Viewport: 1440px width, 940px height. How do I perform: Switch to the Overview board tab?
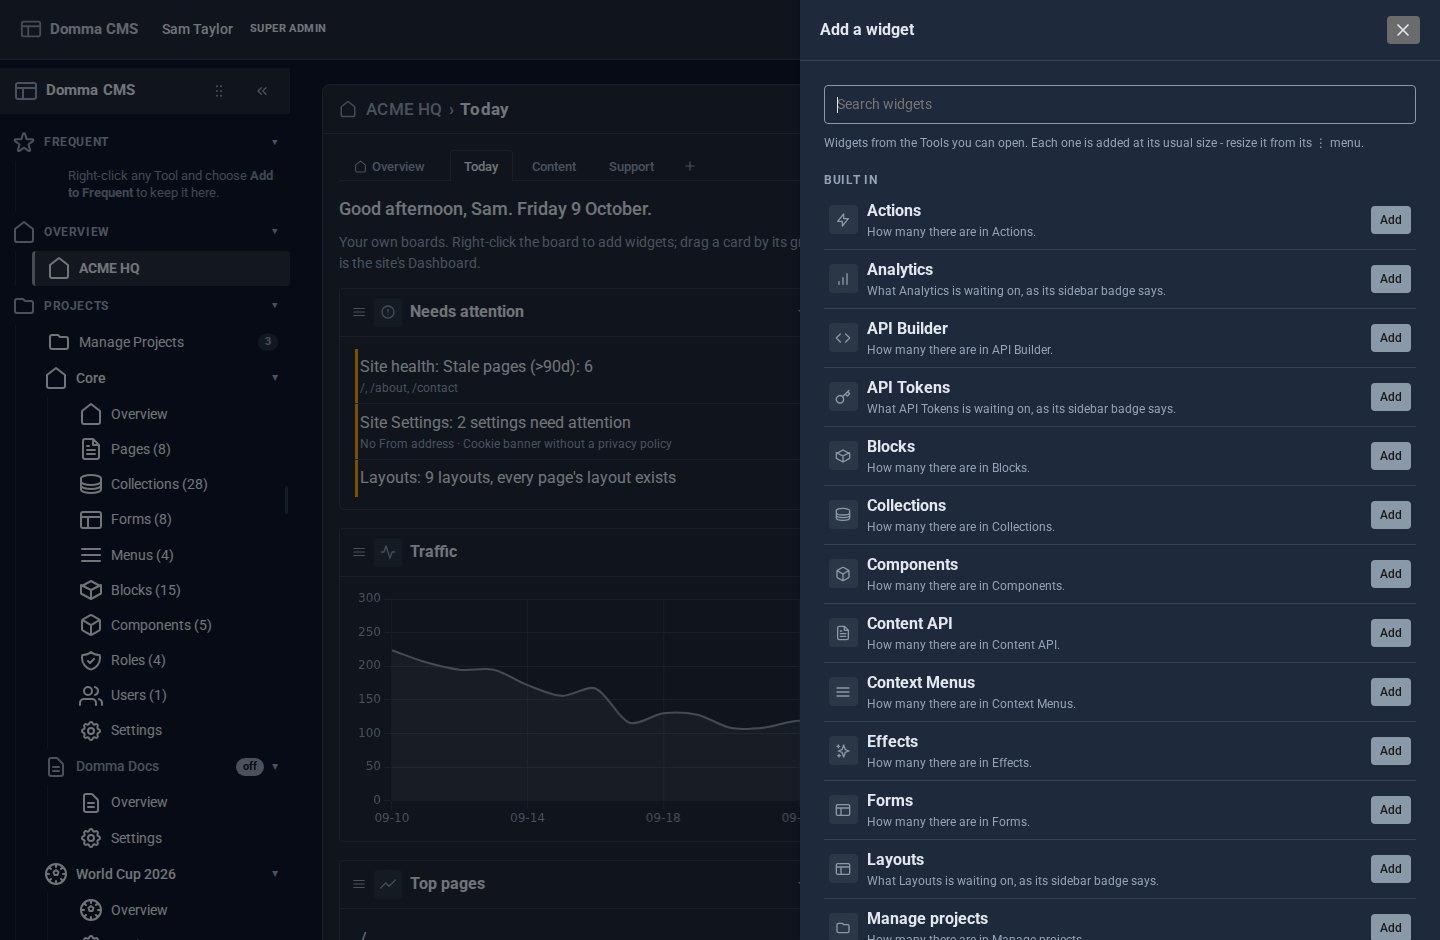(390, 167)
